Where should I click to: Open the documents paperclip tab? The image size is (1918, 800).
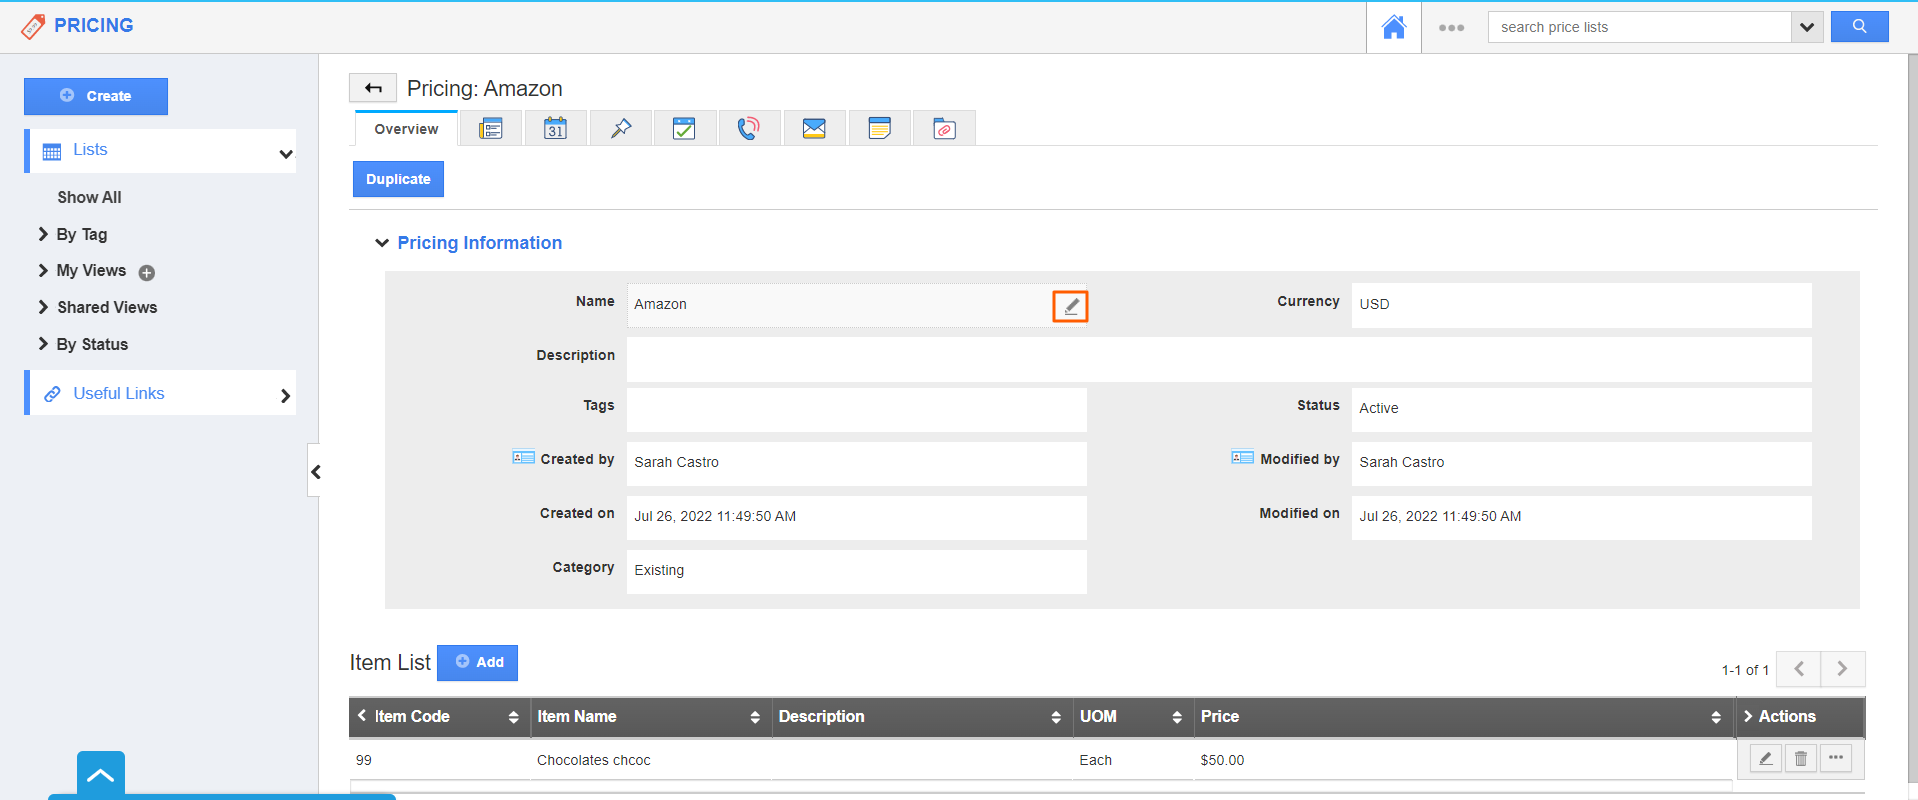944,128
